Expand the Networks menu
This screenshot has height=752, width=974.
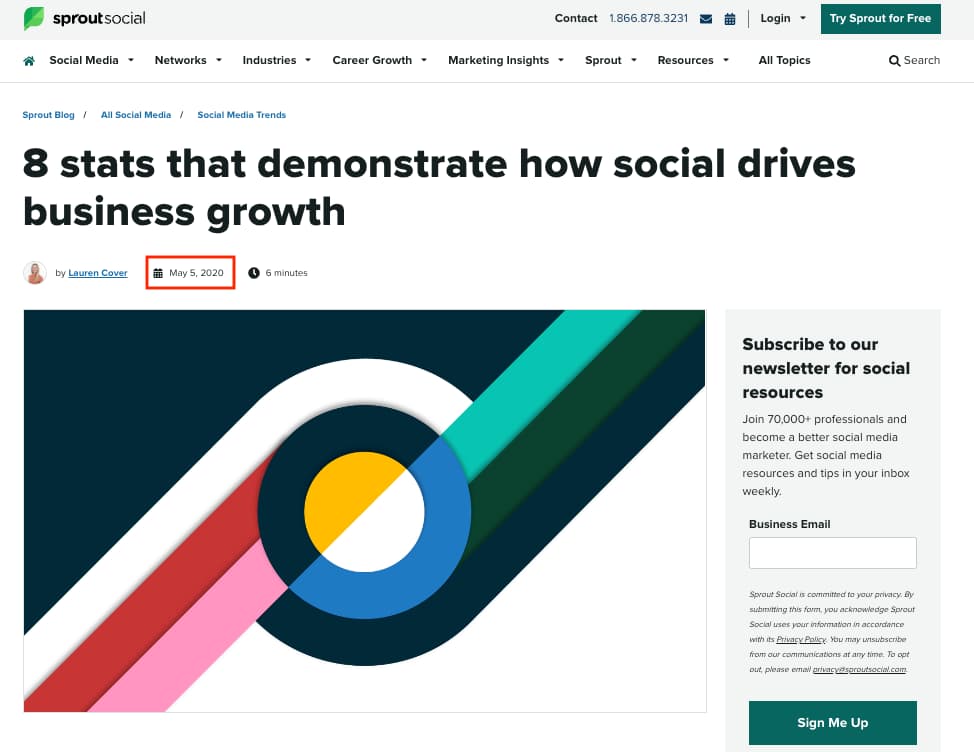pyautogui.click(x=188, y=60)
